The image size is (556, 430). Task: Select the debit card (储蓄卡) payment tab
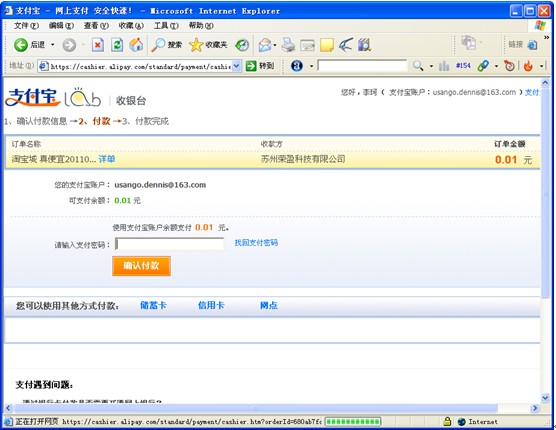coord(153,305)
